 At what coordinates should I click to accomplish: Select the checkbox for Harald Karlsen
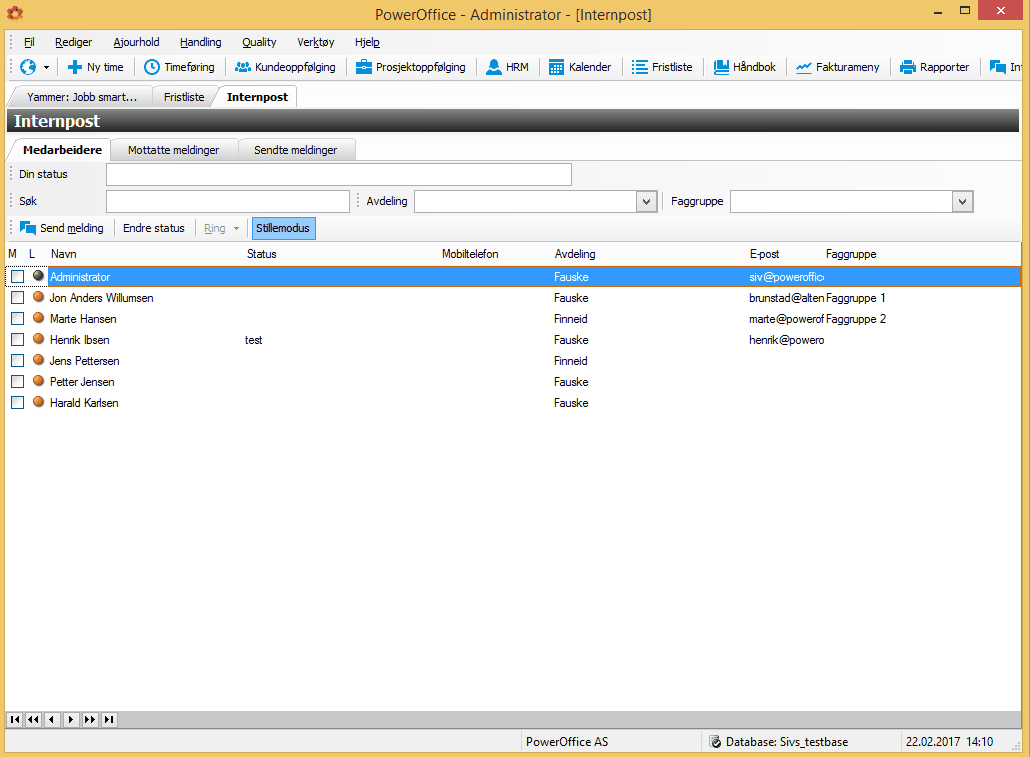click(x=18, y=403)
